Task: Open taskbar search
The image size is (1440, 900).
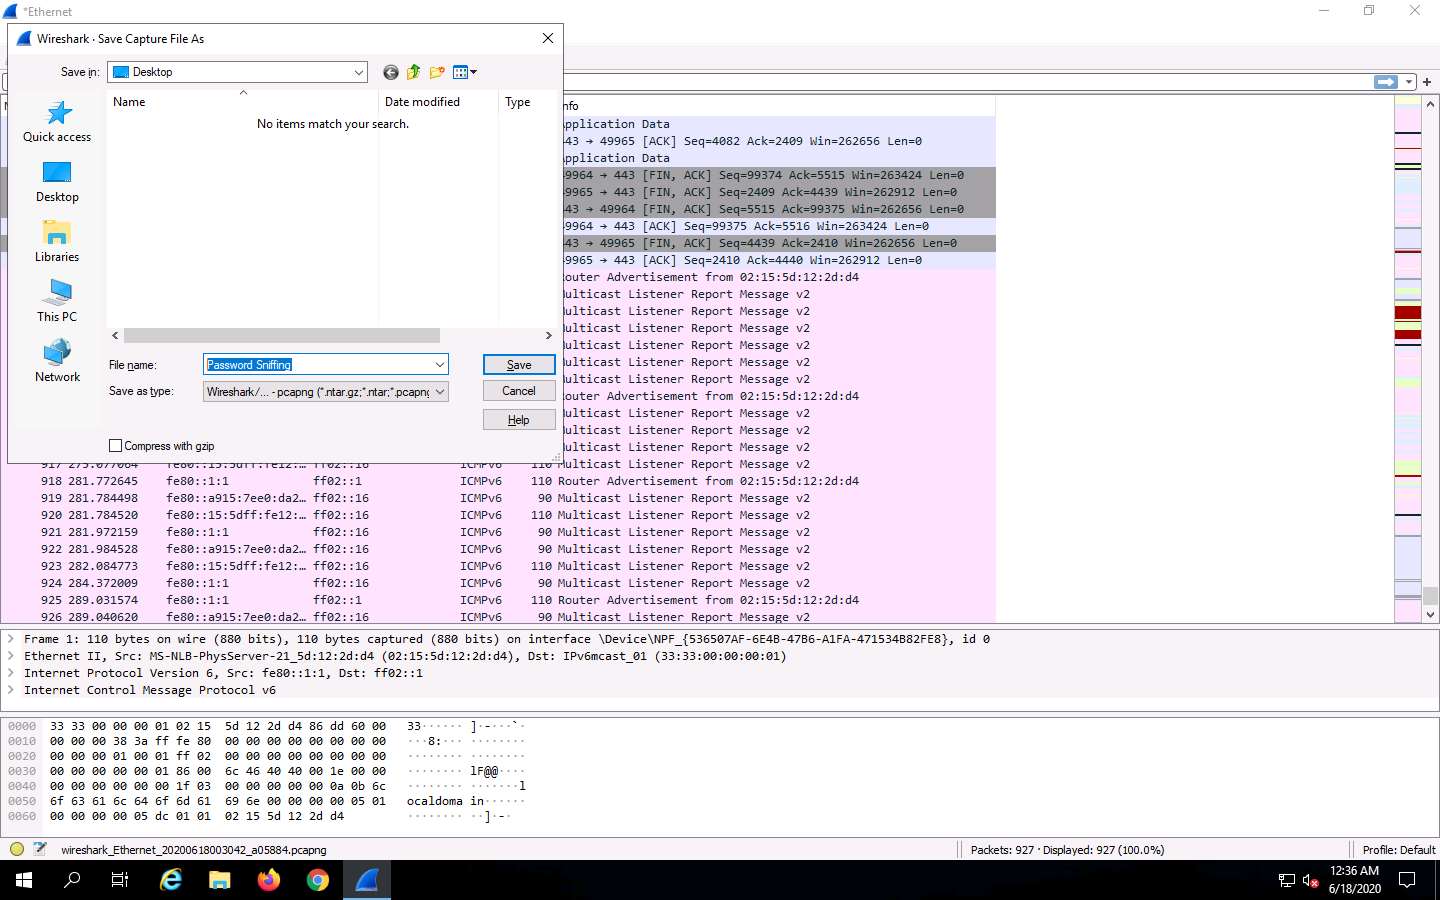Action: pyautogui.click(x=72, y=880)
